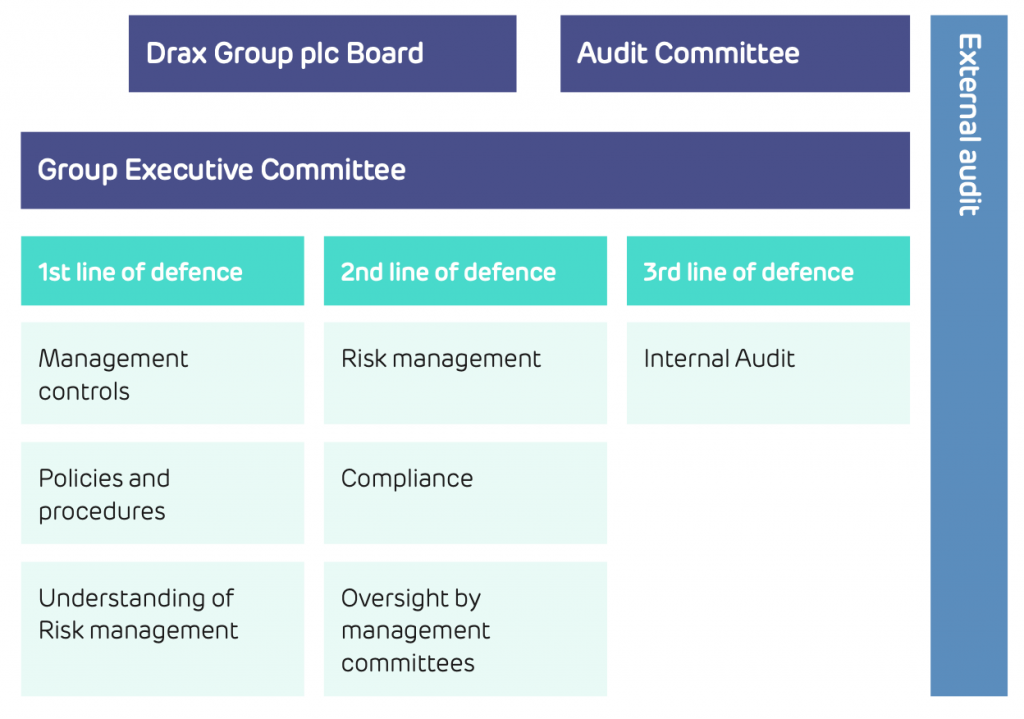This screenshot has height=719, width=1024.
Task: Select Oversight by management committees cell
Action: click(x=465, y=628)
